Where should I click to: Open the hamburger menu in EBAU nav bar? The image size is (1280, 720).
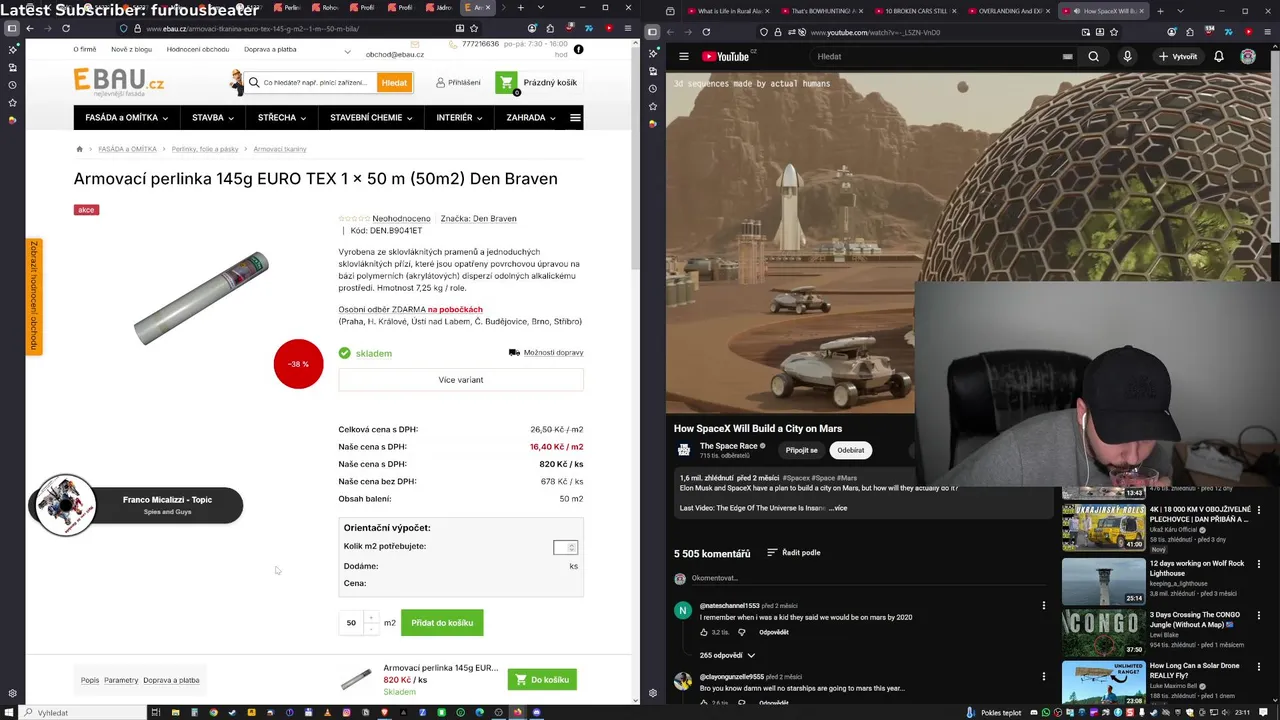(575, 118)
